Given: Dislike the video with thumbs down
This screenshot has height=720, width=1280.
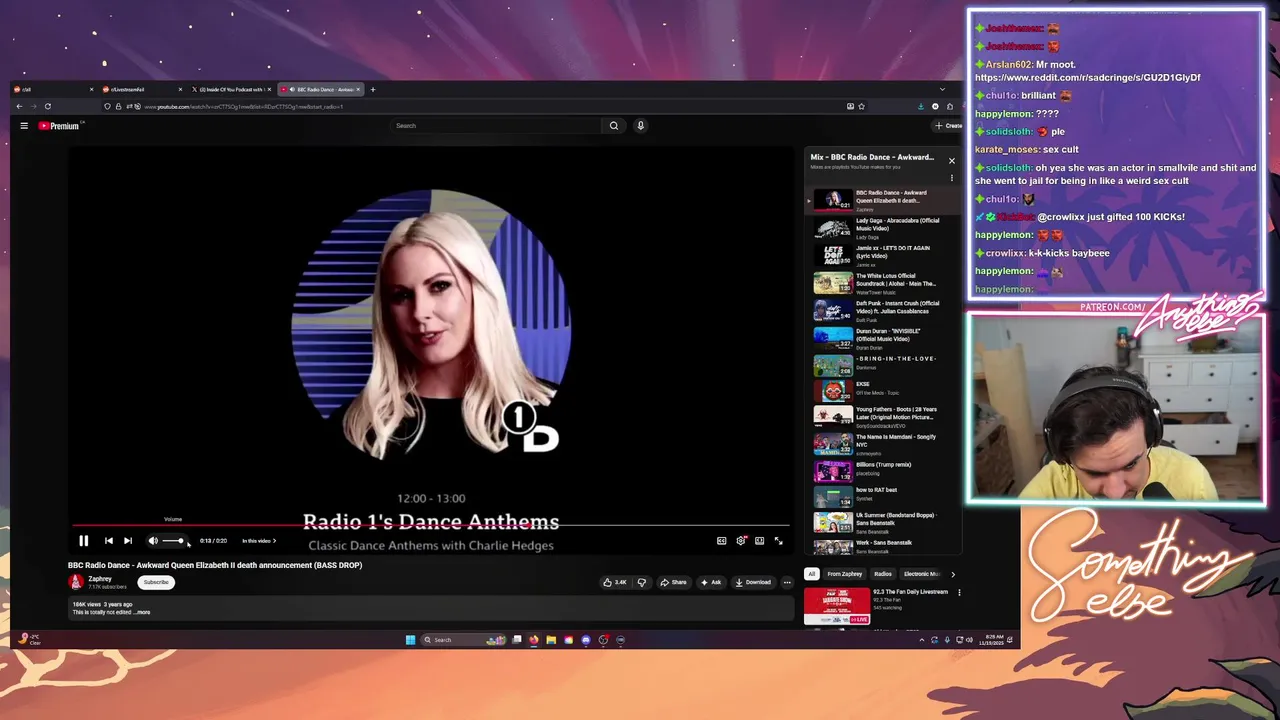Looking at the screenshot, I should [642, 582].
